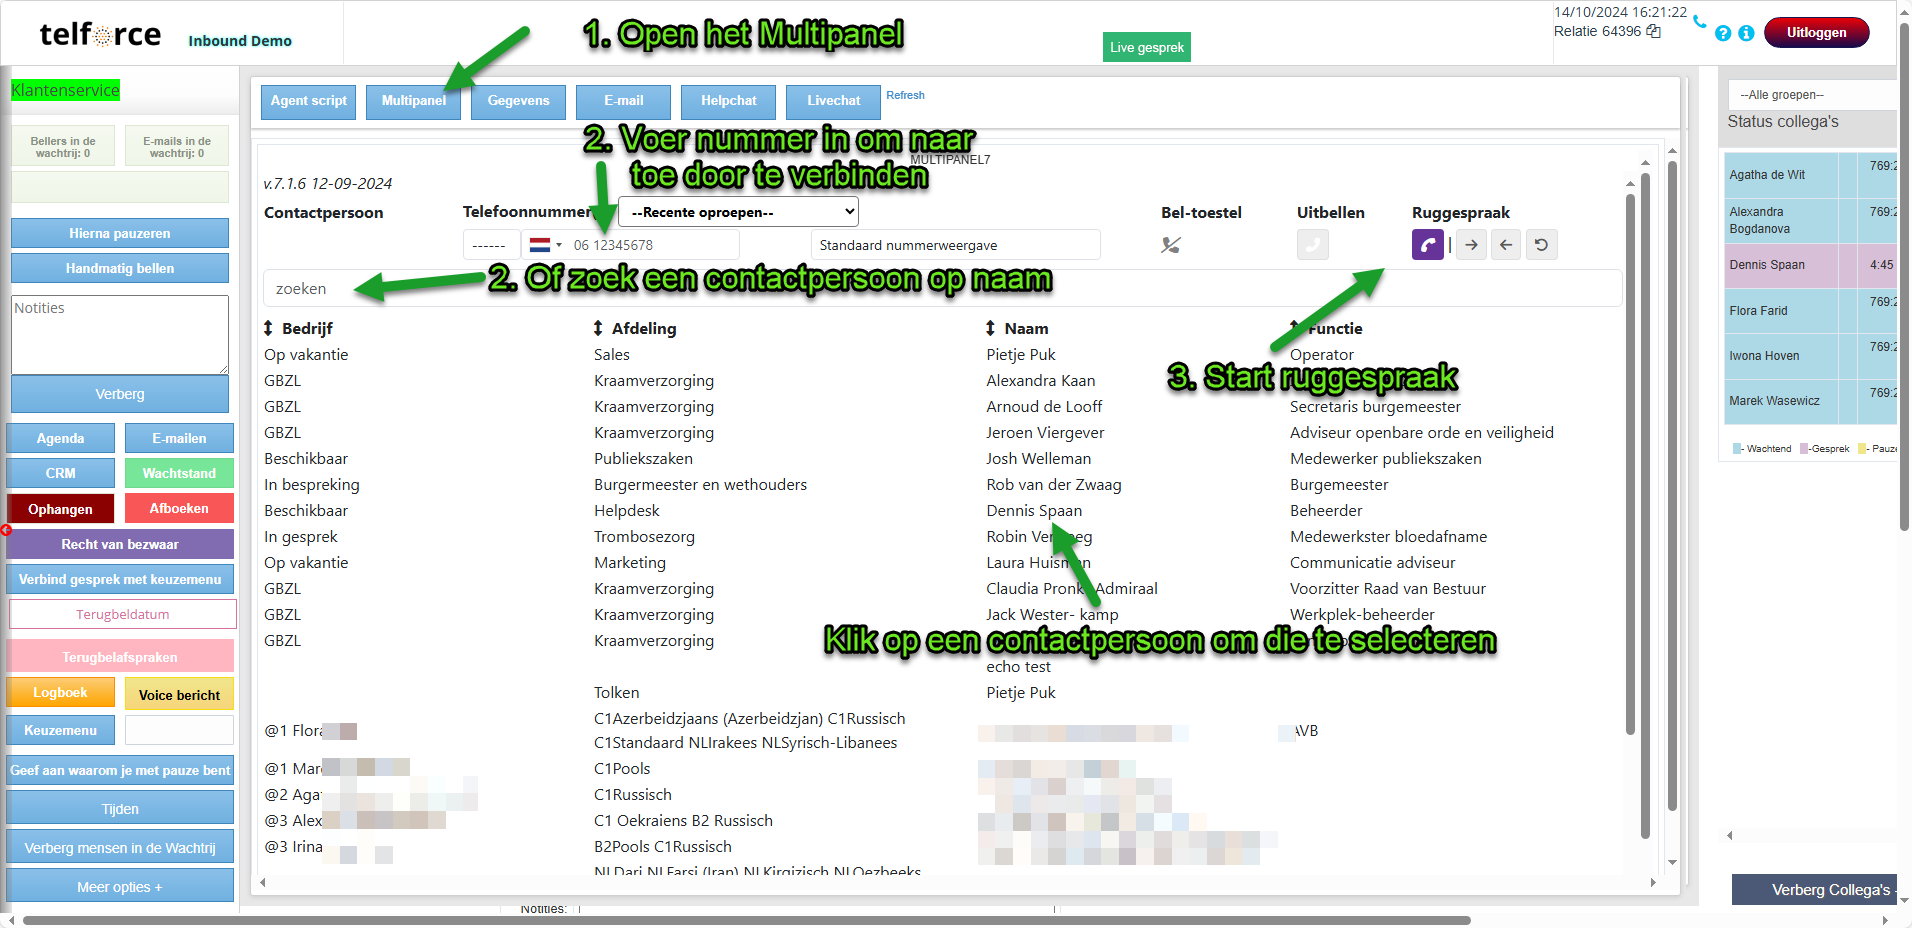Click the crossed-out phone icon under Bel-toestel
The height and width of the screenshot is (928, 1912).
[x=1170, y=245]
